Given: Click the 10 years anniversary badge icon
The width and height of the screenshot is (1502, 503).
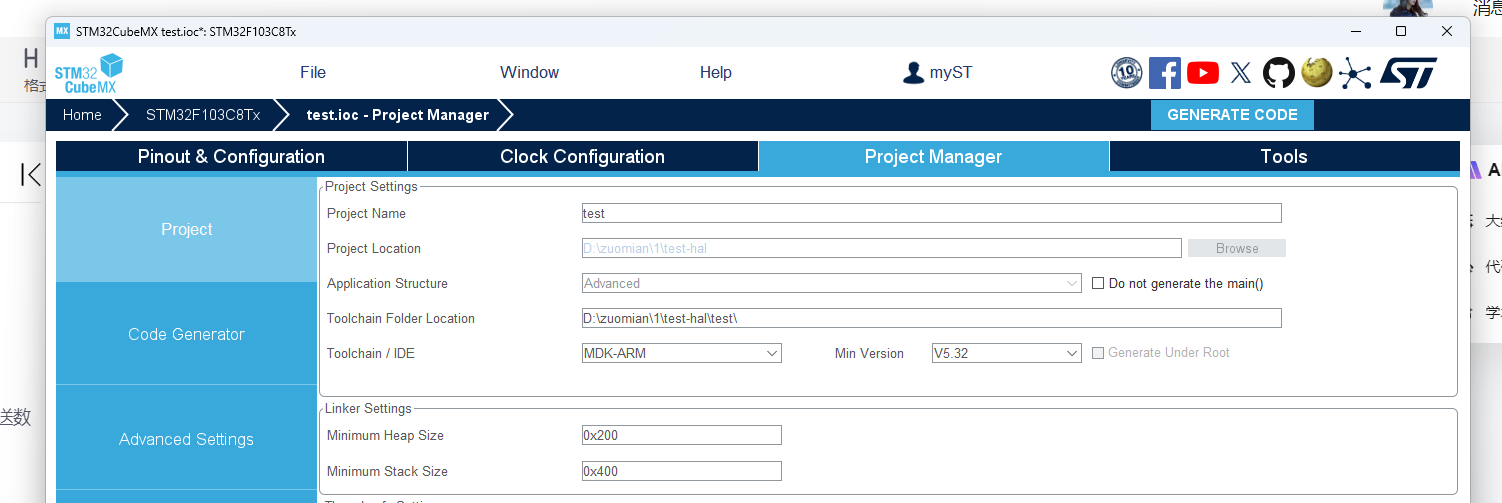Looking at the screenshot, I should pos(1127,72).
